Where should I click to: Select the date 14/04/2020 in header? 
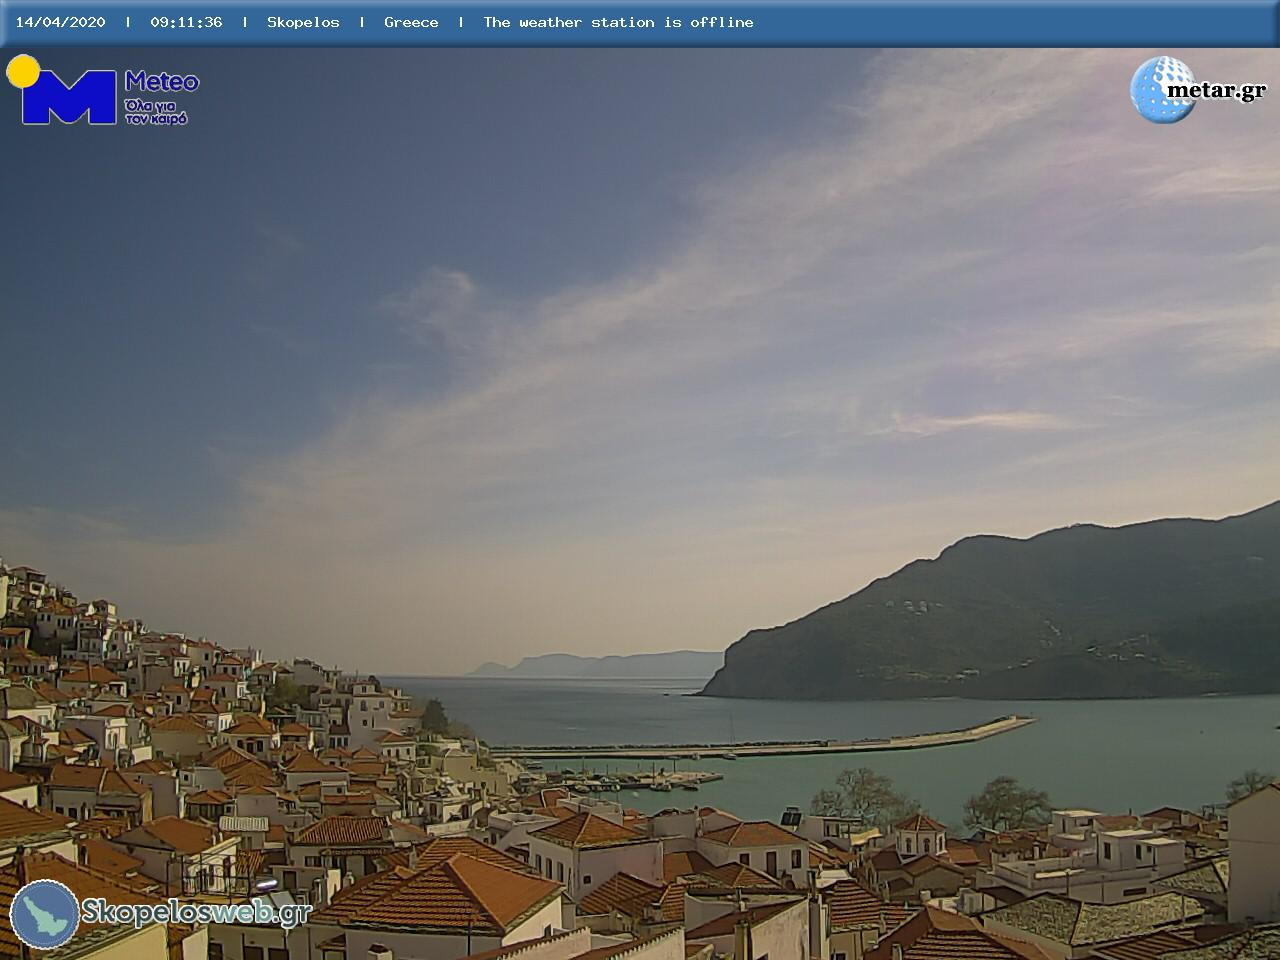point(61,22)
